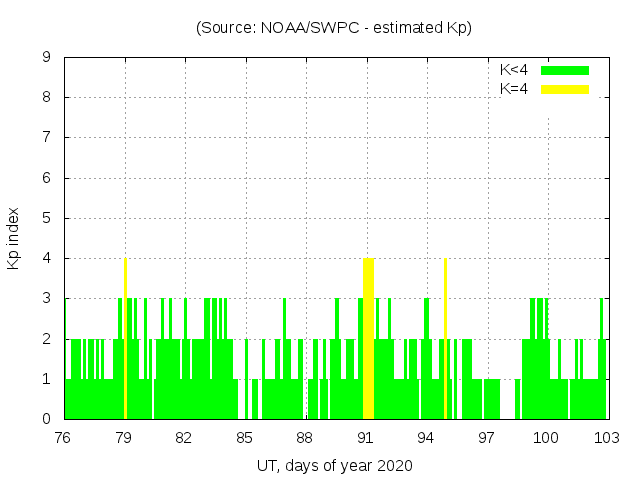Click the x-axis tick label 97
Viewport: 640px width, 480px height.
click(x=486, y=438)
